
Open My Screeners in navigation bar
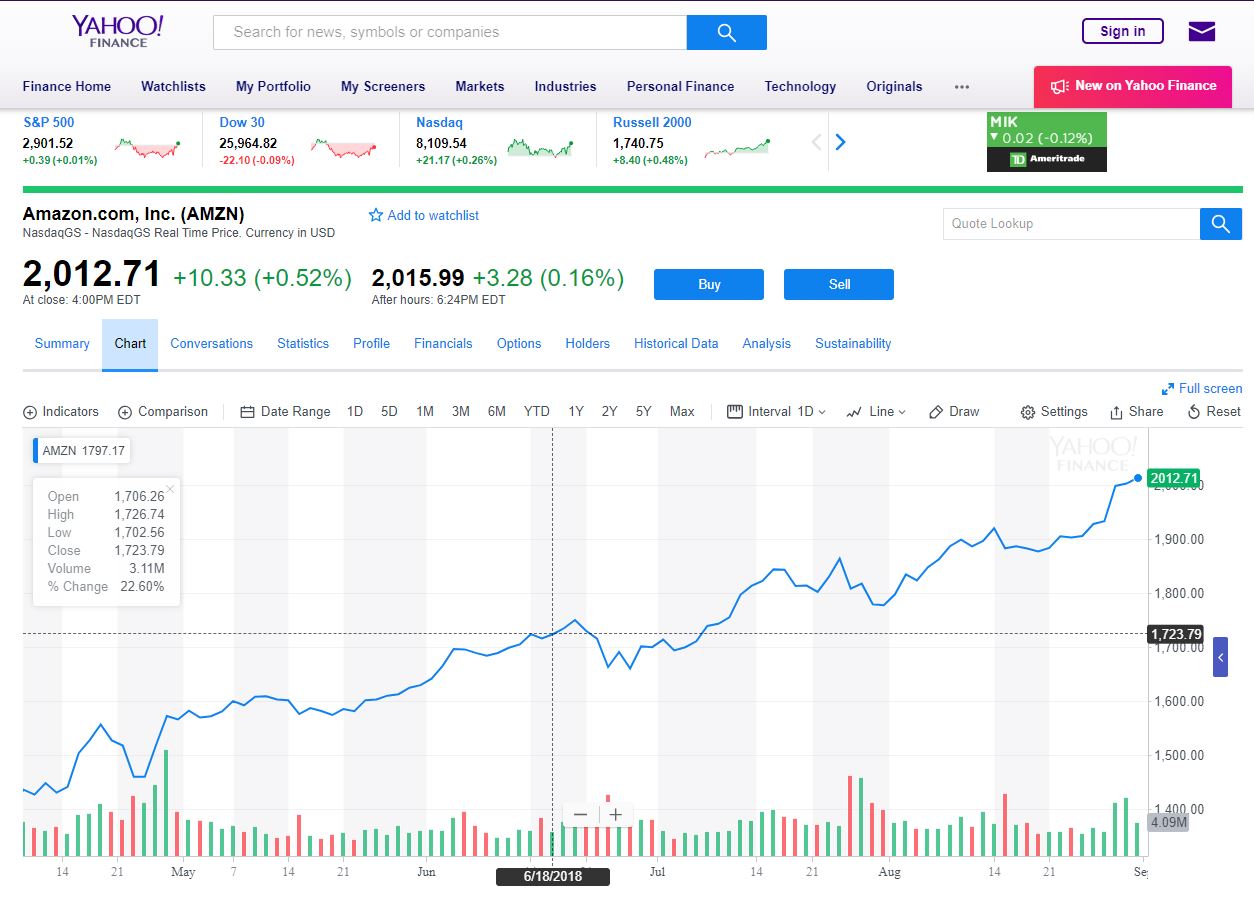[x=383, y=87]
